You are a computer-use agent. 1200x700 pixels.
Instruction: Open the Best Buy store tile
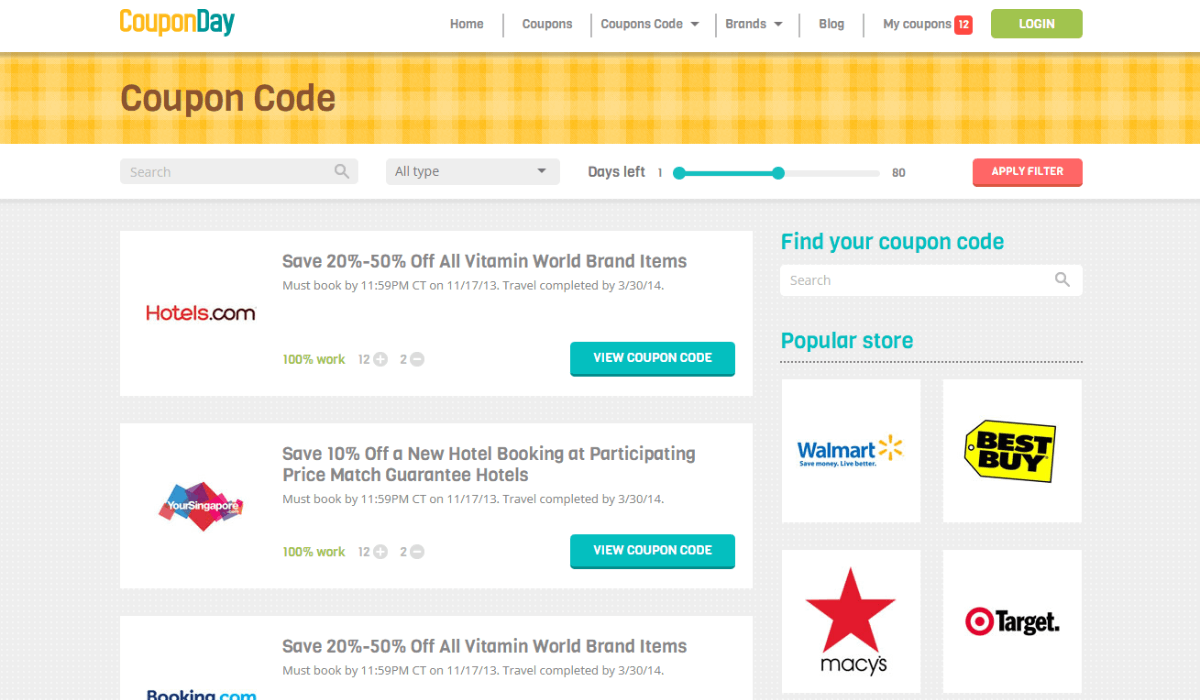point(1012,451)
